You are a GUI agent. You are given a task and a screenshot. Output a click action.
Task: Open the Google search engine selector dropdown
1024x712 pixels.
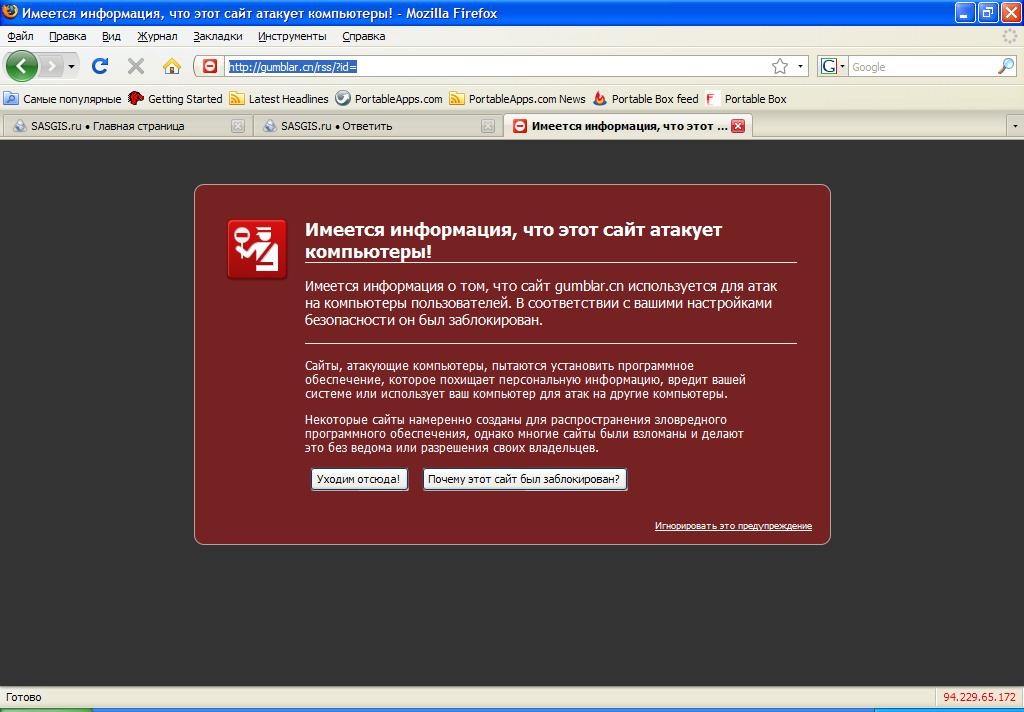(x=833, y=67)
